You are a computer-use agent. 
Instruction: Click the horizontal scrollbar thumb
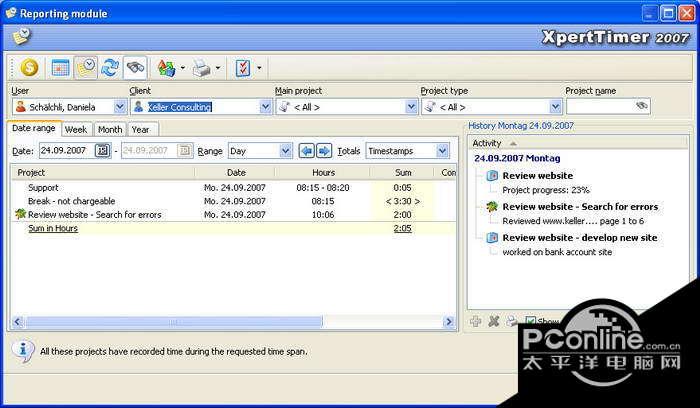(x=174, y=321)
